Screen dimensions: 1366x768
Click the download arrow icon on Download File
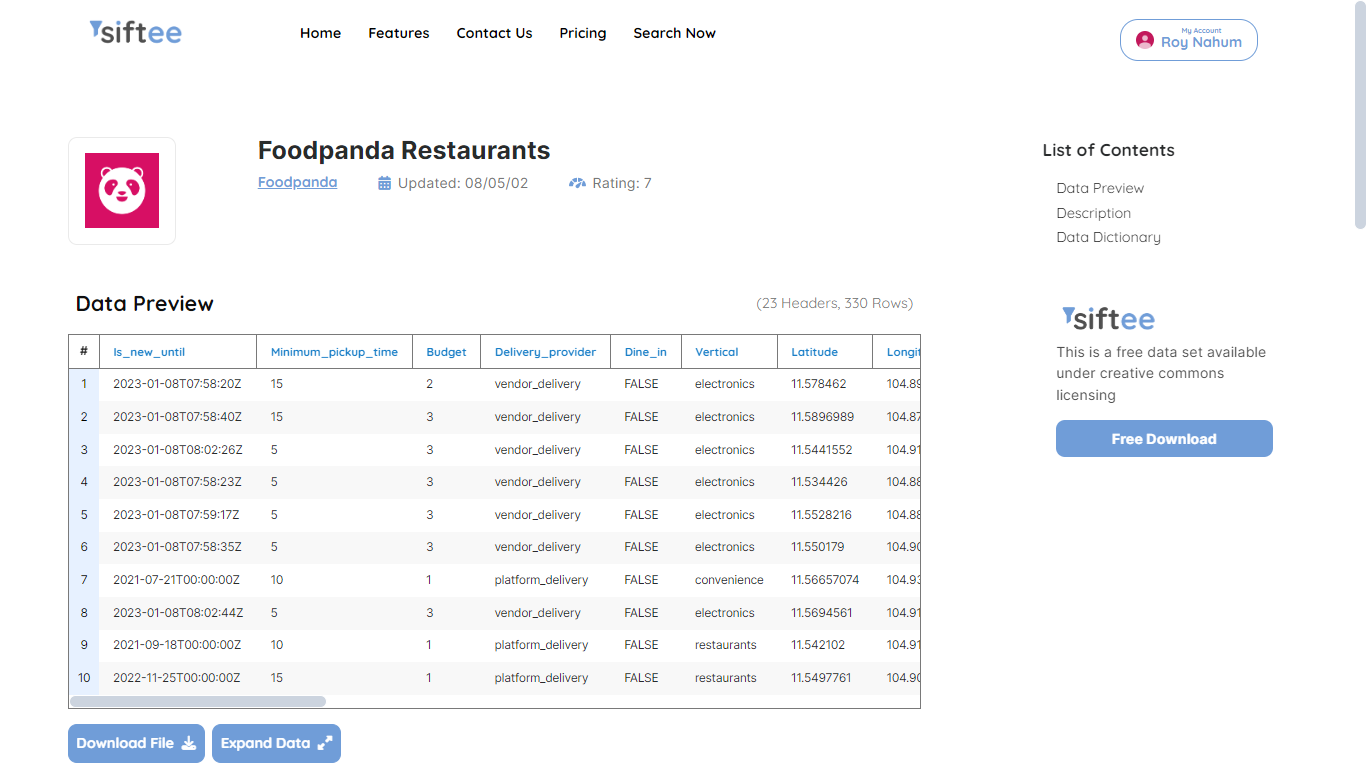(189, 743)
